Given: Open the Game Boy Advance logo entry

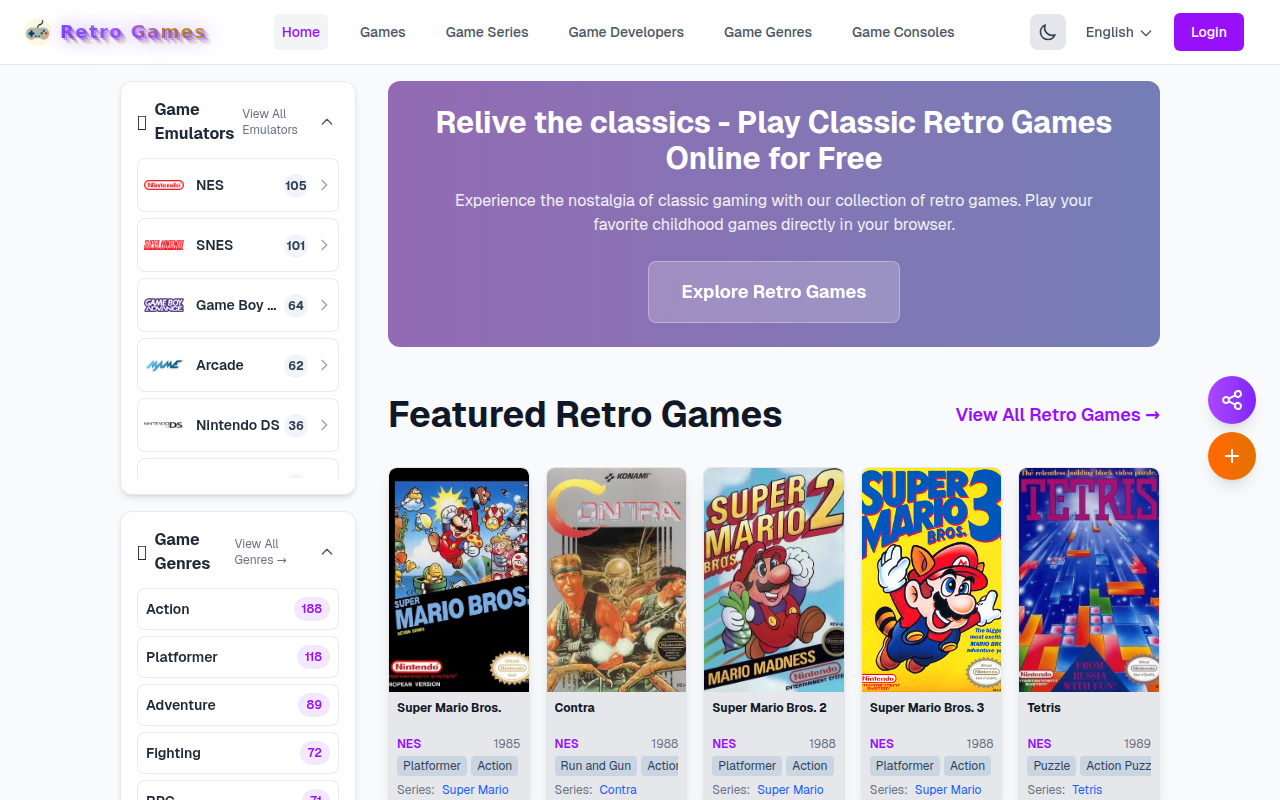Looking at the screenshot, I should tap(164, 305).
